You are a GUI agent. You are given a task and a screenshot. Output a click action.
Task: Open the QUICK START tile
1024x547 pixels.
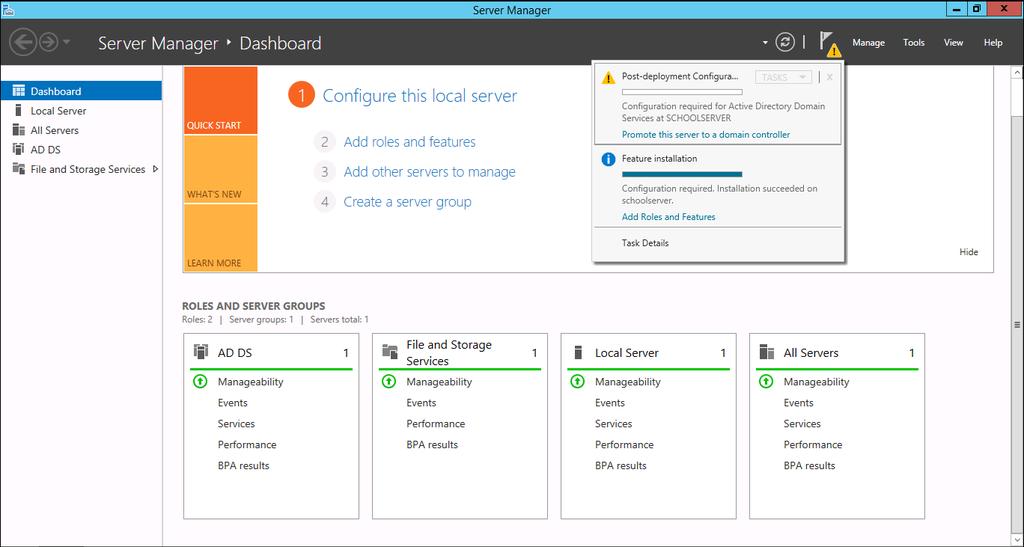click(x=221, y=101)
